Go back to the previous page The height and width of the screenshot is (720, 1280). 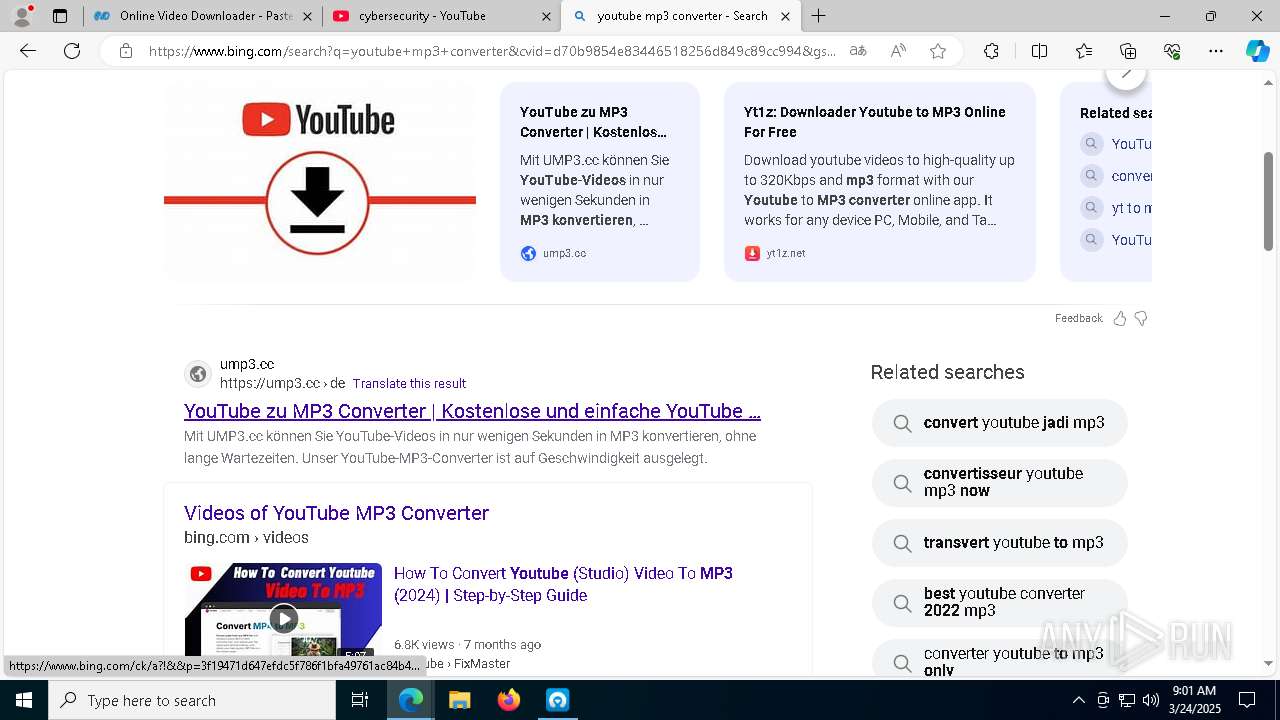28,51
